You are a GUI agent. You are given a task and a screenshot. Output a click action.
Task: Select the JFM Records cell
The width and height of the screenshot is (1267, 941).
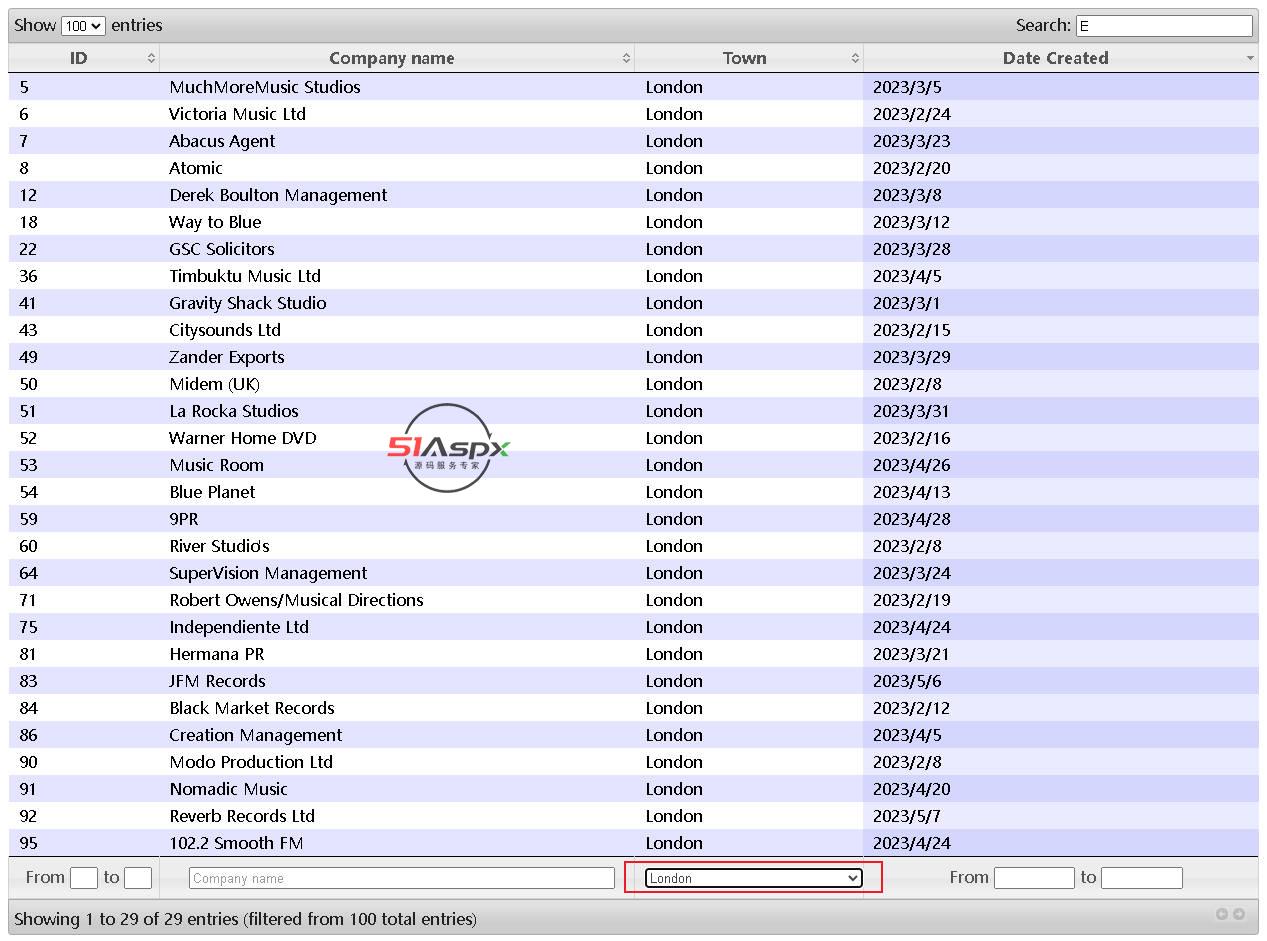click(217, 681)
